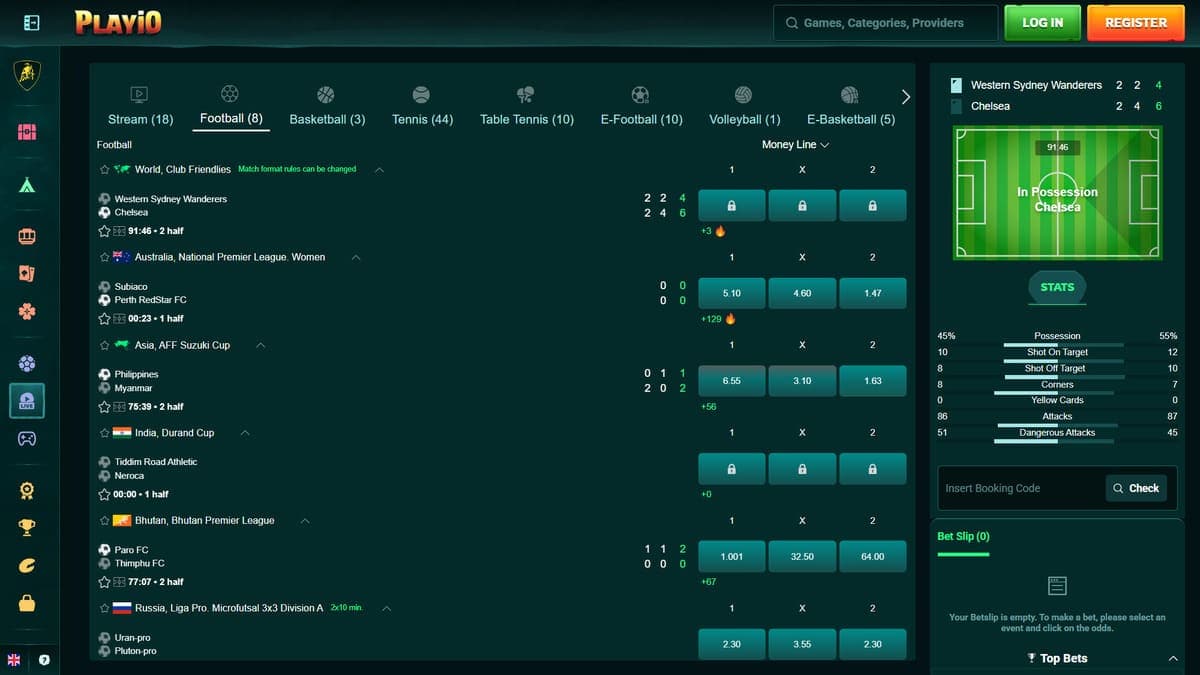Image resolution: width=1200 pixels, height=675 pixels.
Task: Click the fire icon next to +129
Action: coord(730,319)
